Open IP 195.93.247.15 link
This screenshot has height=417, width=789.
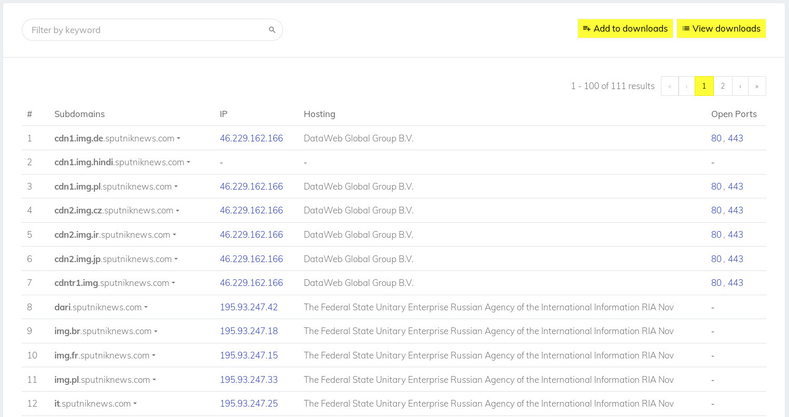[x=249, y=355]
